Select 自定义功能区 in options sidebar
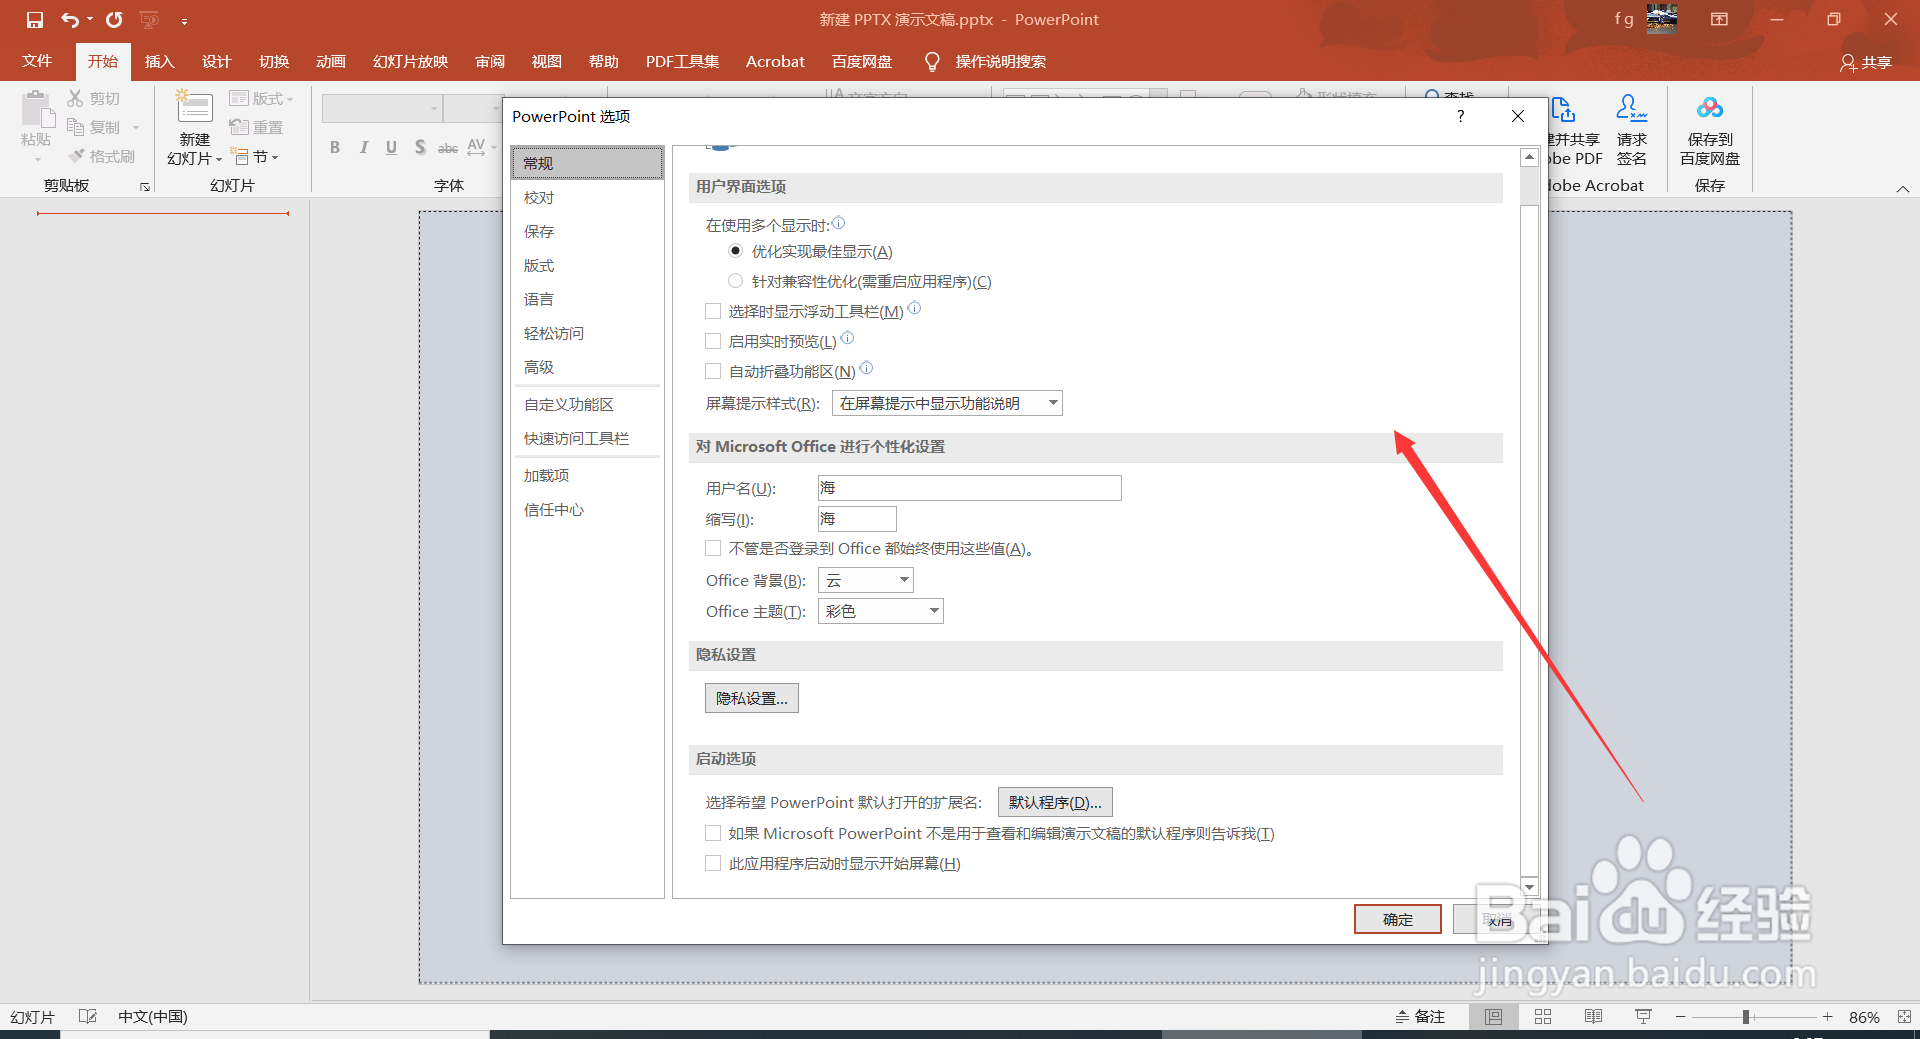 click(587, 404)
